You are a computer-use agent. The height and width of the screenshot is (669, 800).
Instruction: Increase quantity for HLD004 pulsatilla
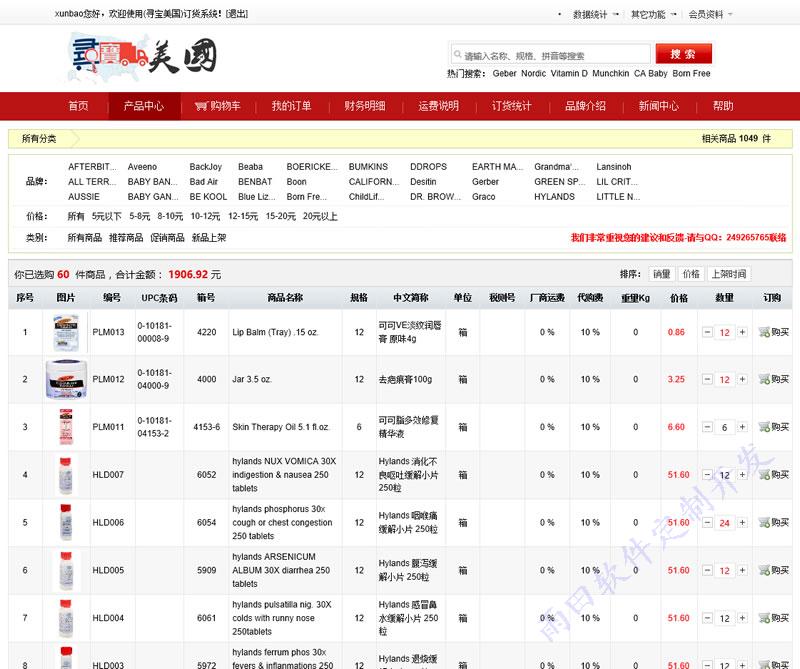click(742, 618)
